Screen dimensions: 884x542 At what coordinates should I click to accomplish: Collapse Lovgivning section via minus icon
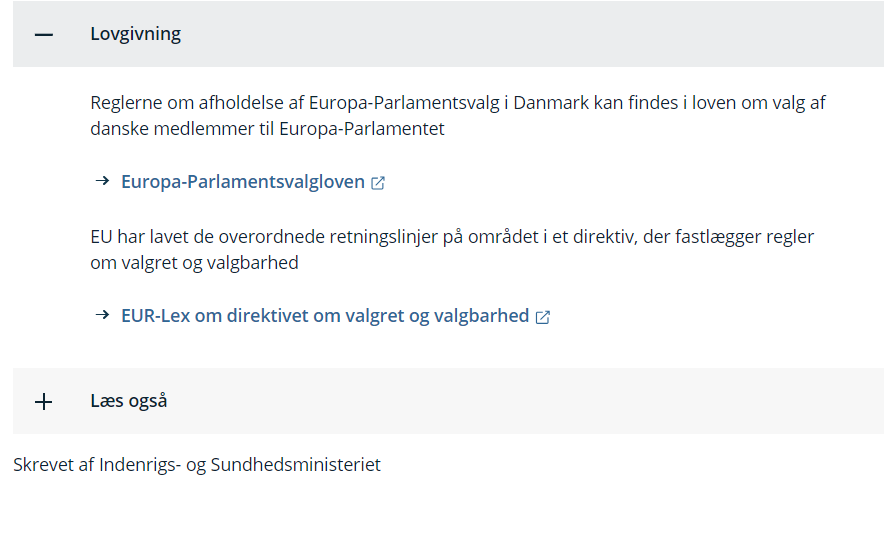[43, 34]
